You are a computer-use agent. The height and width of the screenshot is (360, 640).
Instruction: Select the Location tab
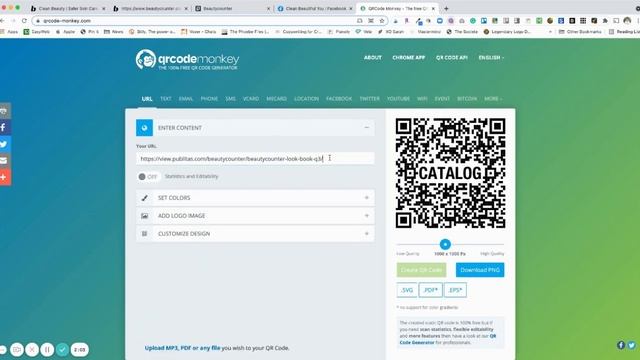[x=307, y=99]
